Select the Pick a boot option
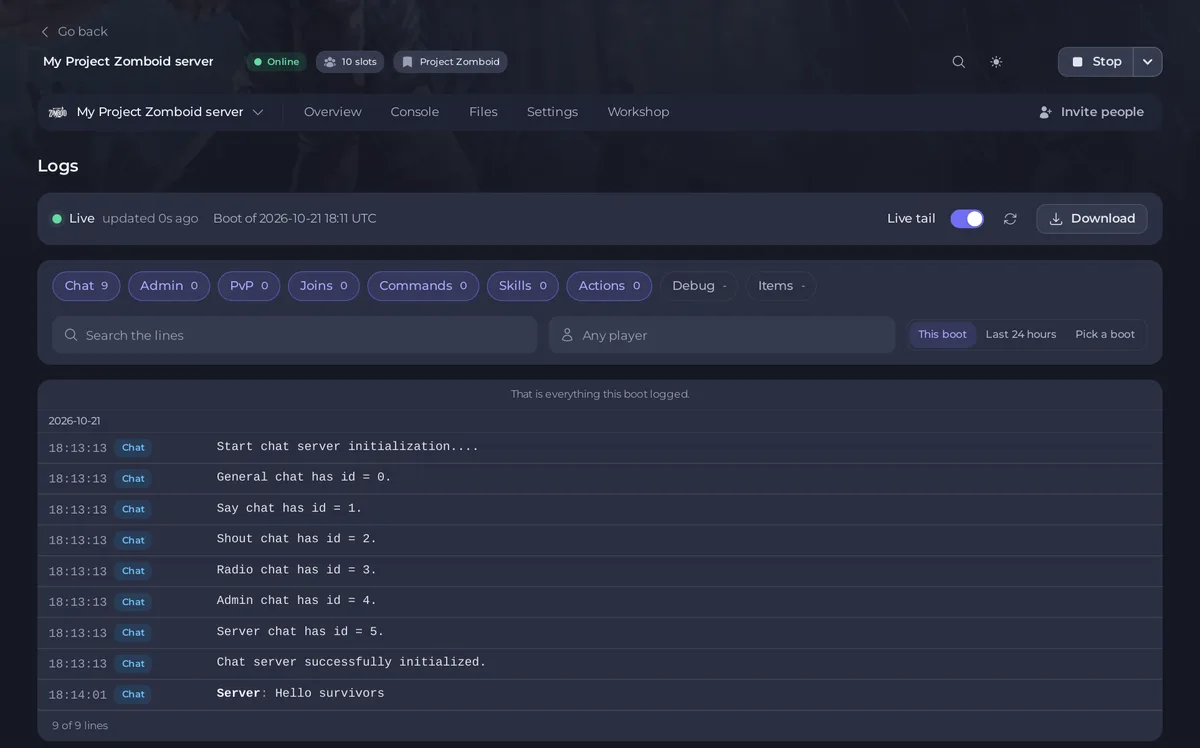The image size is (1200, 748). [x=1105, y=335]
